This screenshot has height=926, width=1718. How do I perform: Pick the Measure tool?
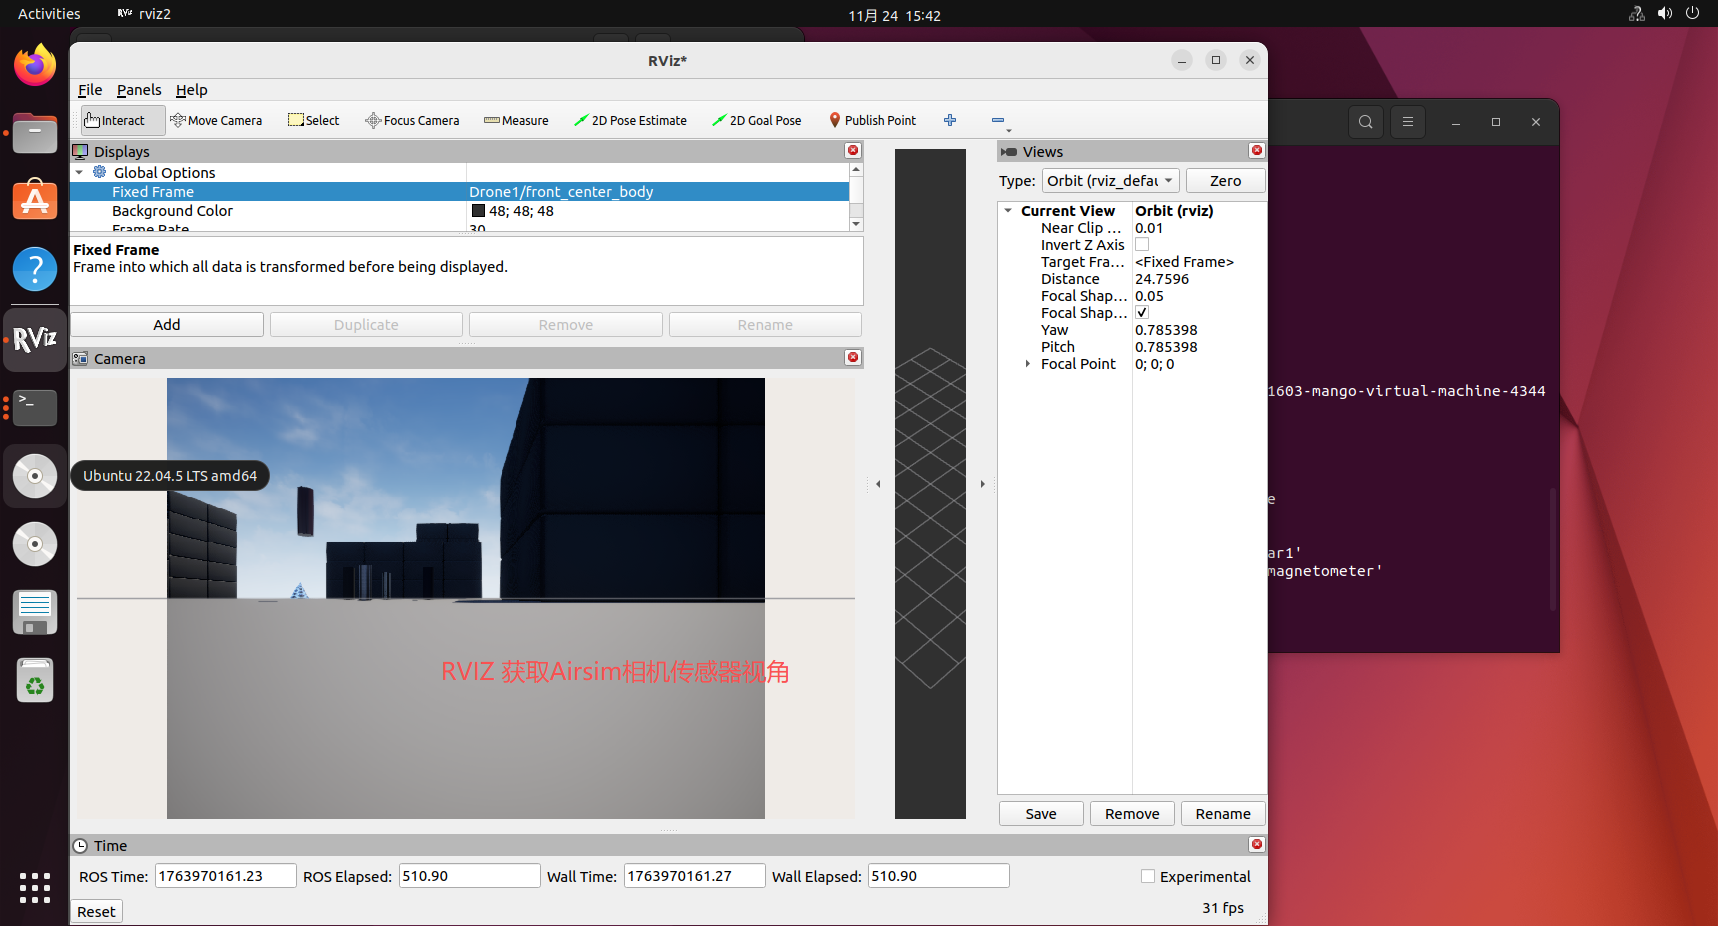516,120
